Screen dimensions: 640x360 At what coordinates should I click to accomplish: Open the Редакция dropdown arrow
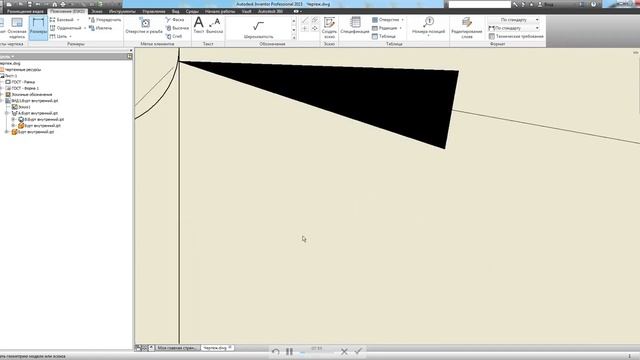pyautogui.click(x=400, y=28)
